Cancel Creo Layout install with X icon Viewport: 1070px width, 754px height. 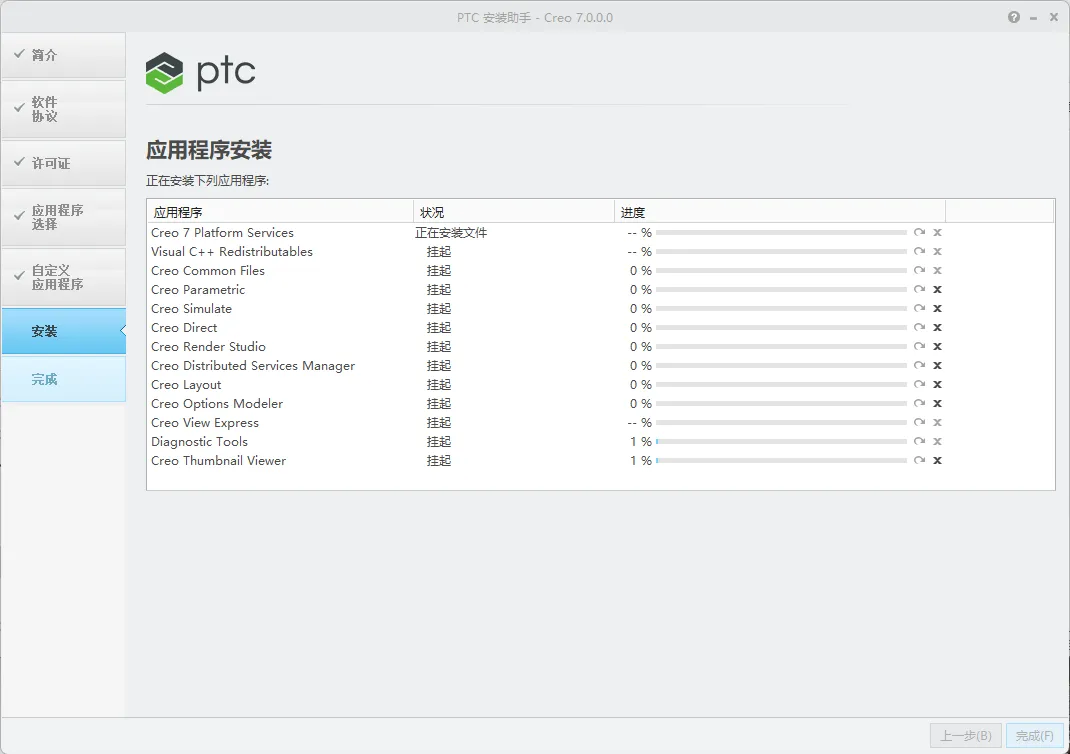[938, 385]
